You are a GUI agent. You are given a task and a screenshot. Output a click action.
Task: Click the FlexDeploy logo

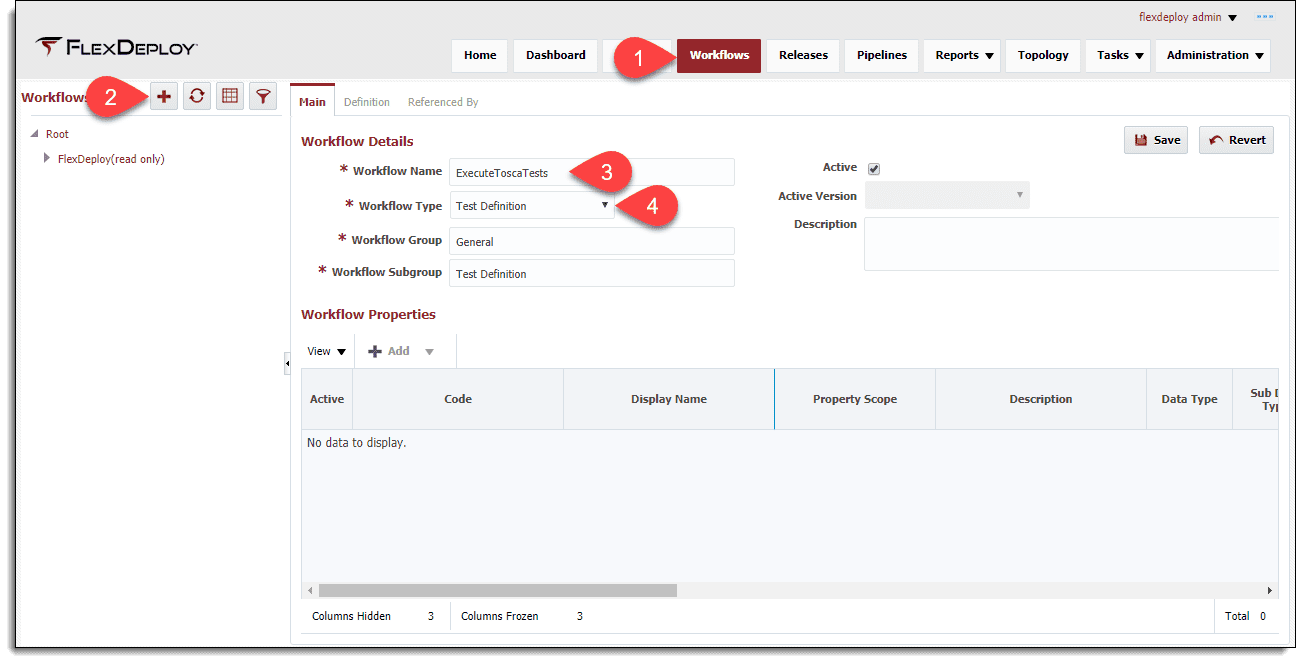pos(116,46)
